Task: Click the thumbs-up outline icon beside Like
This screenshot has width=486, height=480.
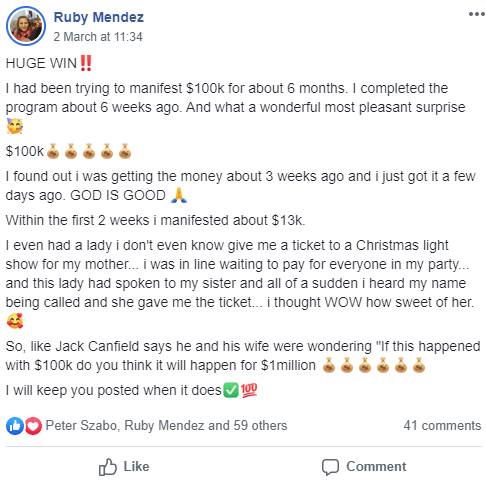Action: click(x=108, y=467)
